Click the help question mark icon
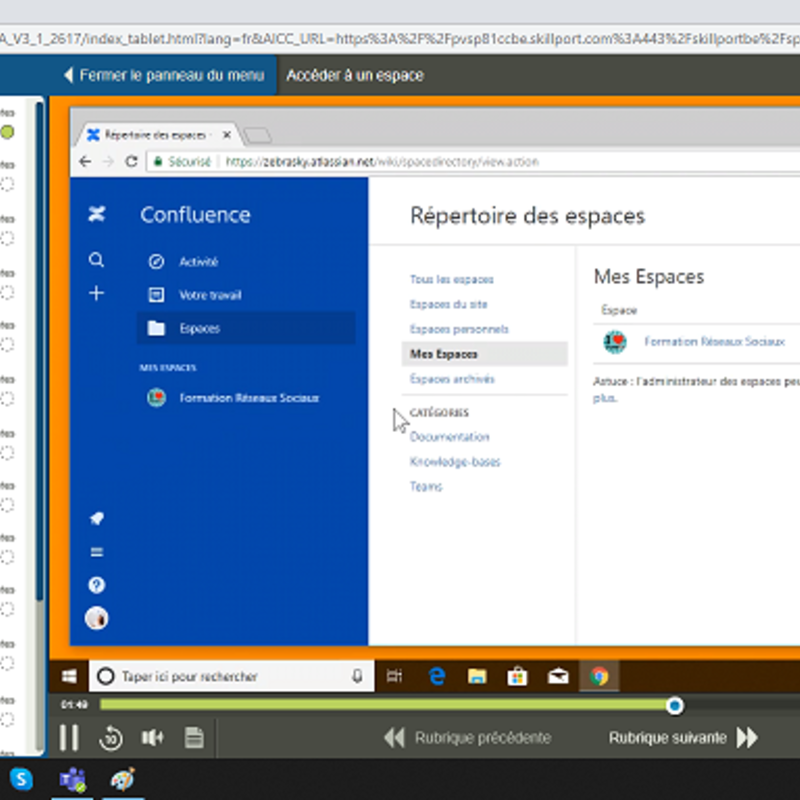800x800 pixels. (x=96, y=585)
